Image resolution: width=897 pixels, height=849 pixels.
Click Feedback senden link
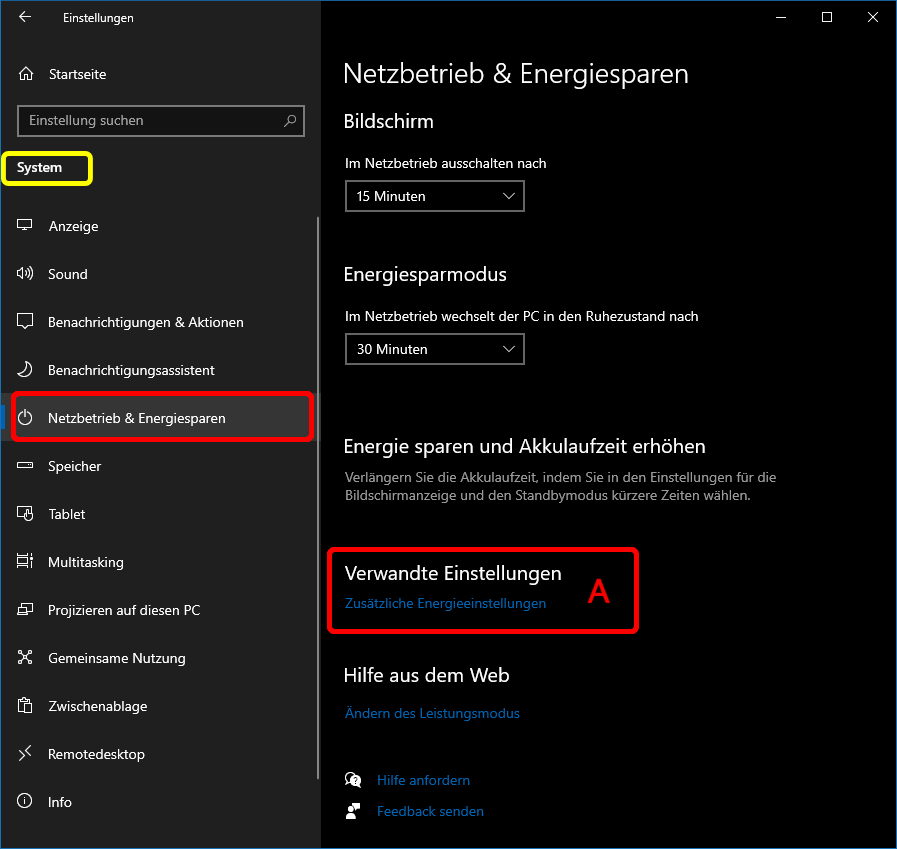(430, 811)
